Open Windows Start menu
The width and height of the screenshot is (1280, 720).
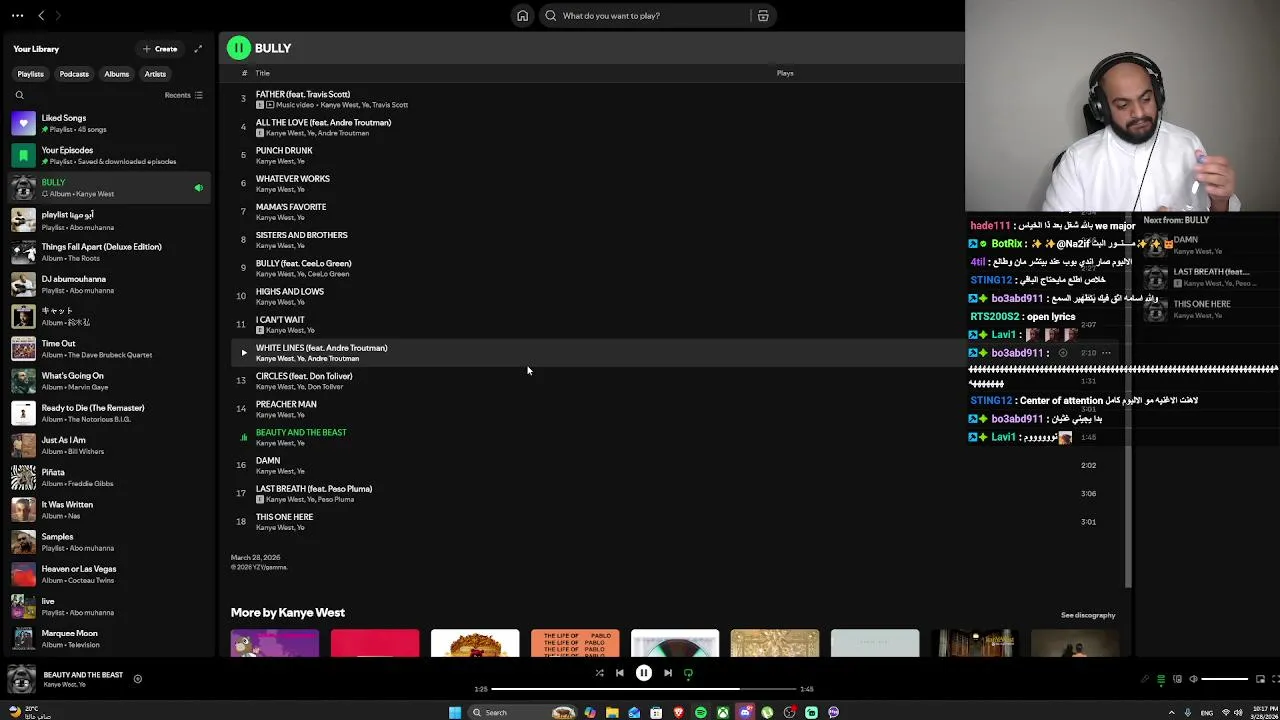coord(455,712)
